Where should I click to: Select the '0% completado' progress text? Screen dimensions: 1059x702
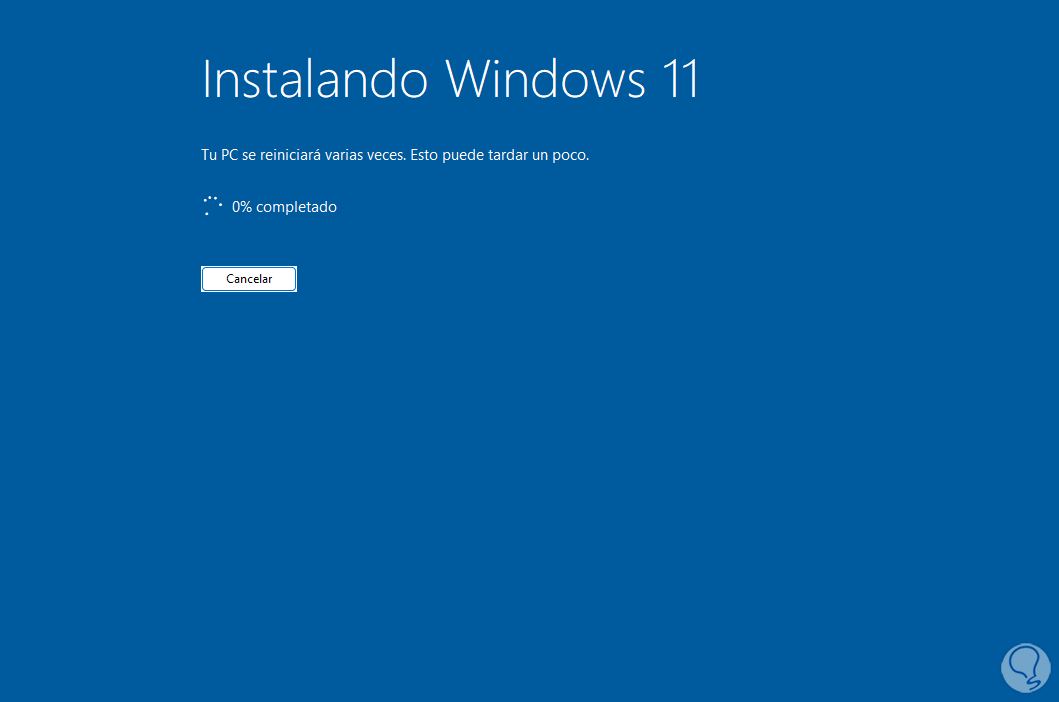click(x=284, y=207)
